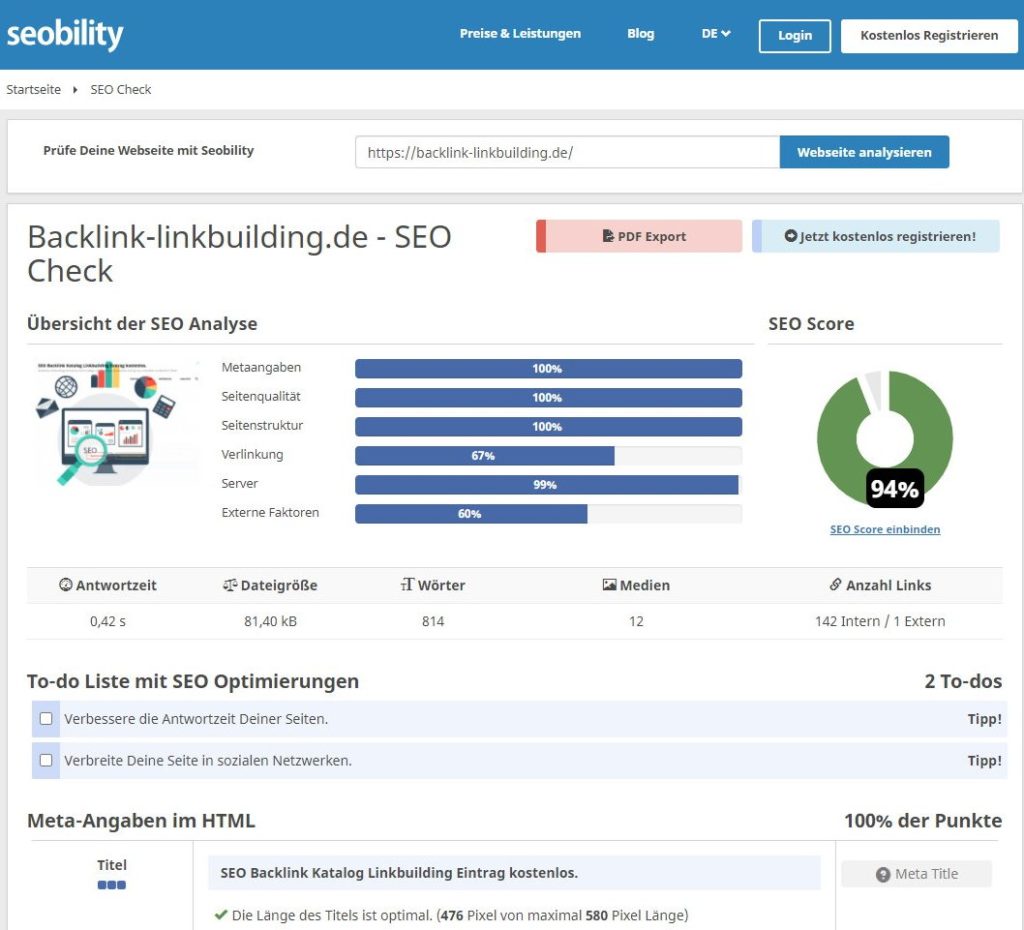Expand the Tipp! for Antwortzeit to-do

[x=984, y=719]
